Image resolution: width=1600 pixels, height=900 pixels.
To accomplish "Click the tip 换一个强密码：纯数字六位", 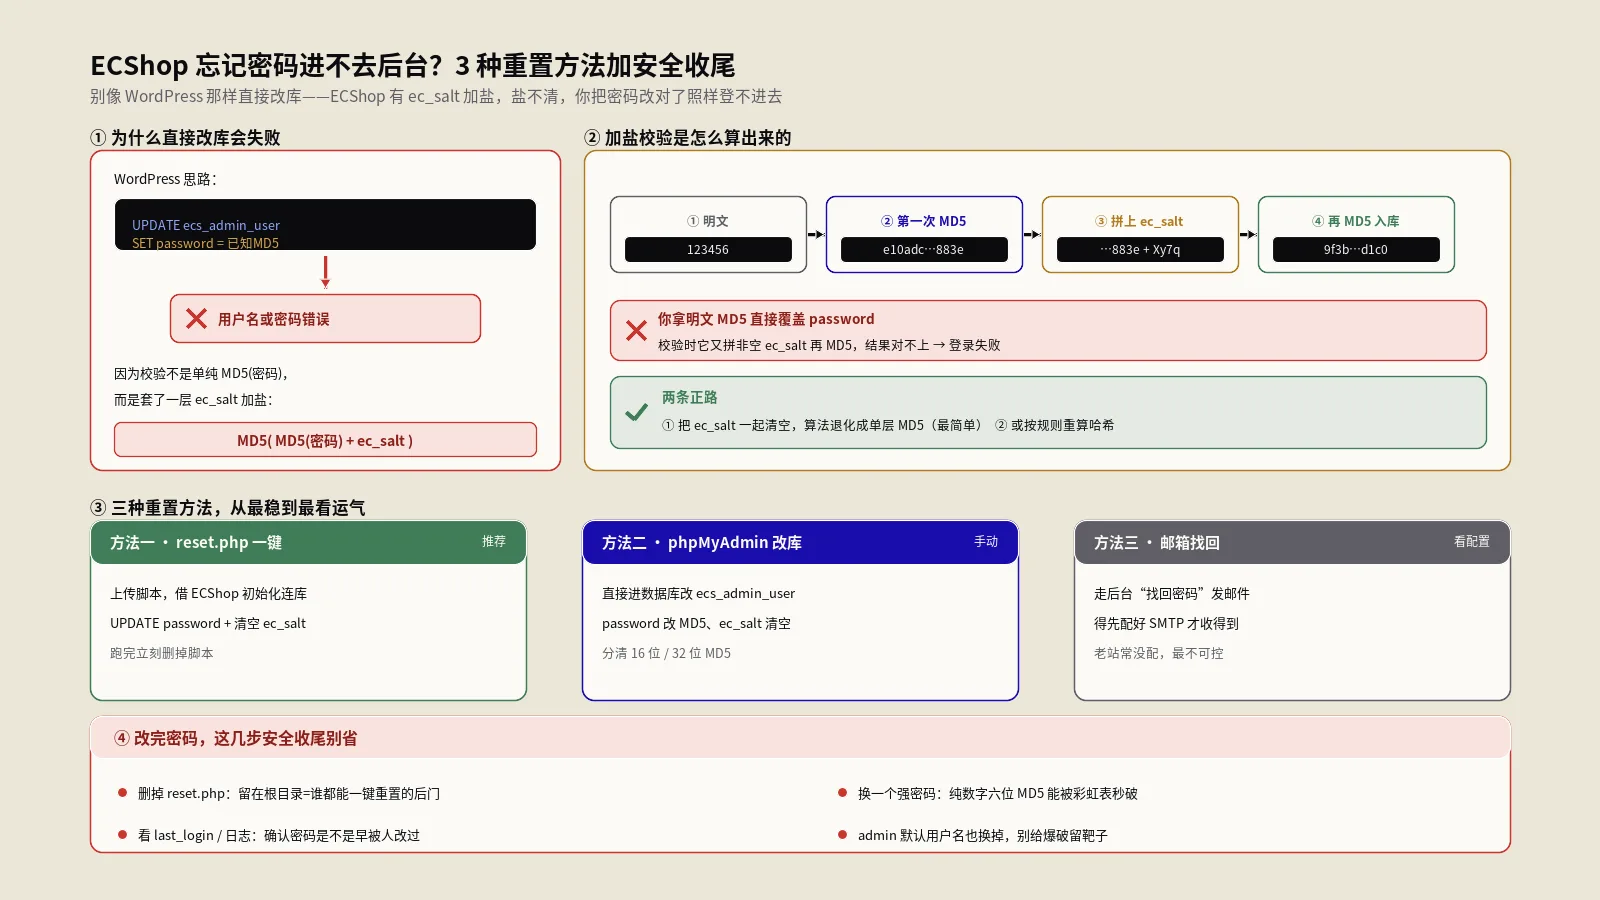I will (998, 793).
